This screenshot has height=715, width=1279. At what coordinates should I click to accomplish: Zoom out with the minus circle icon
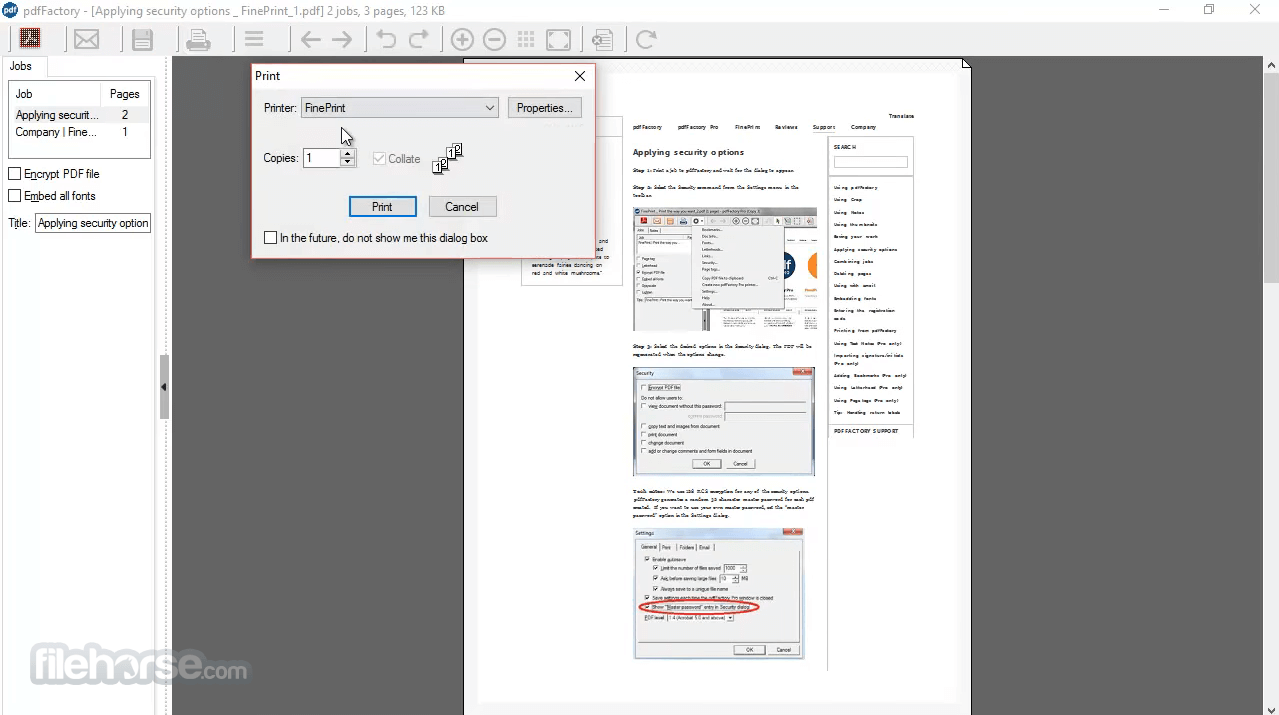[x=494, y=40]
